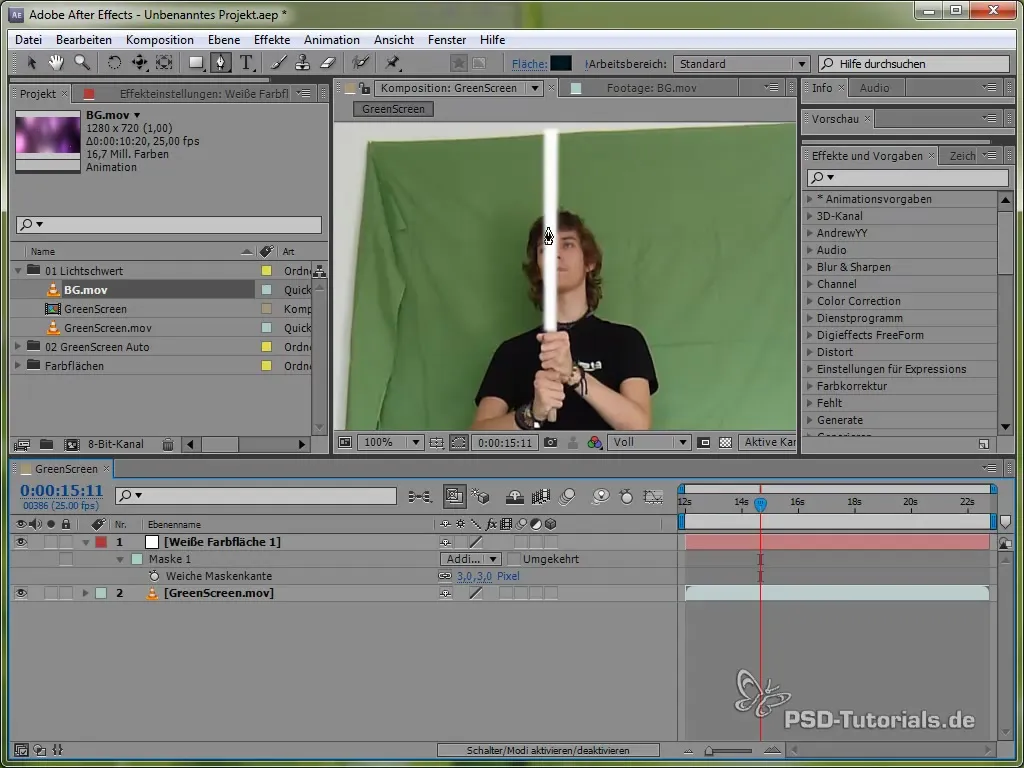The width and height of the screenshot is (1024, 768).
Task: Toggle stopwatch for Weiche Maskenkante
Action: point(154,576)
